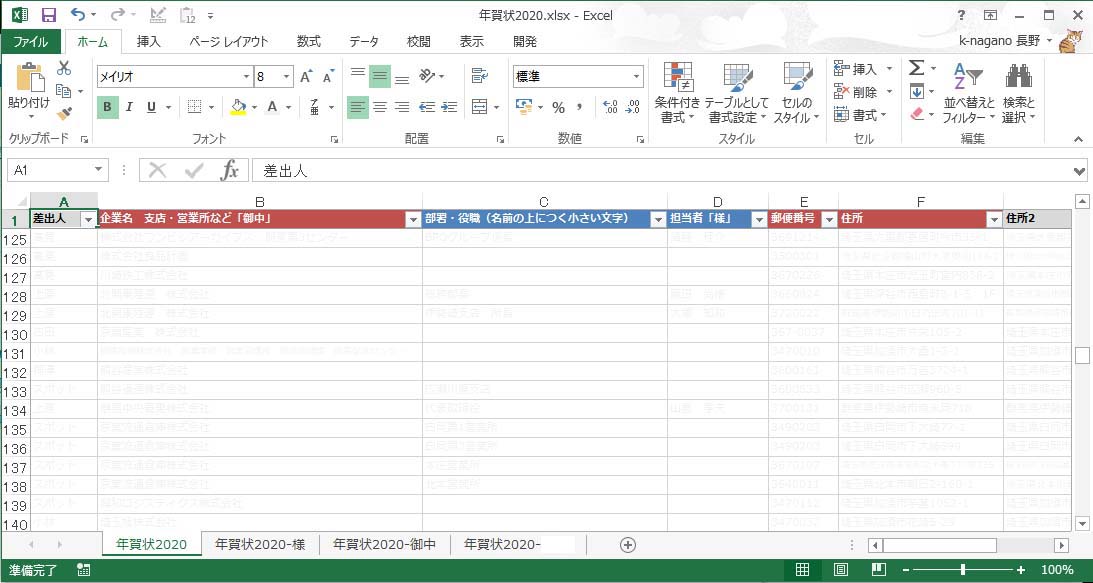Open the font name dropdown メイリオ

[246, 77]
